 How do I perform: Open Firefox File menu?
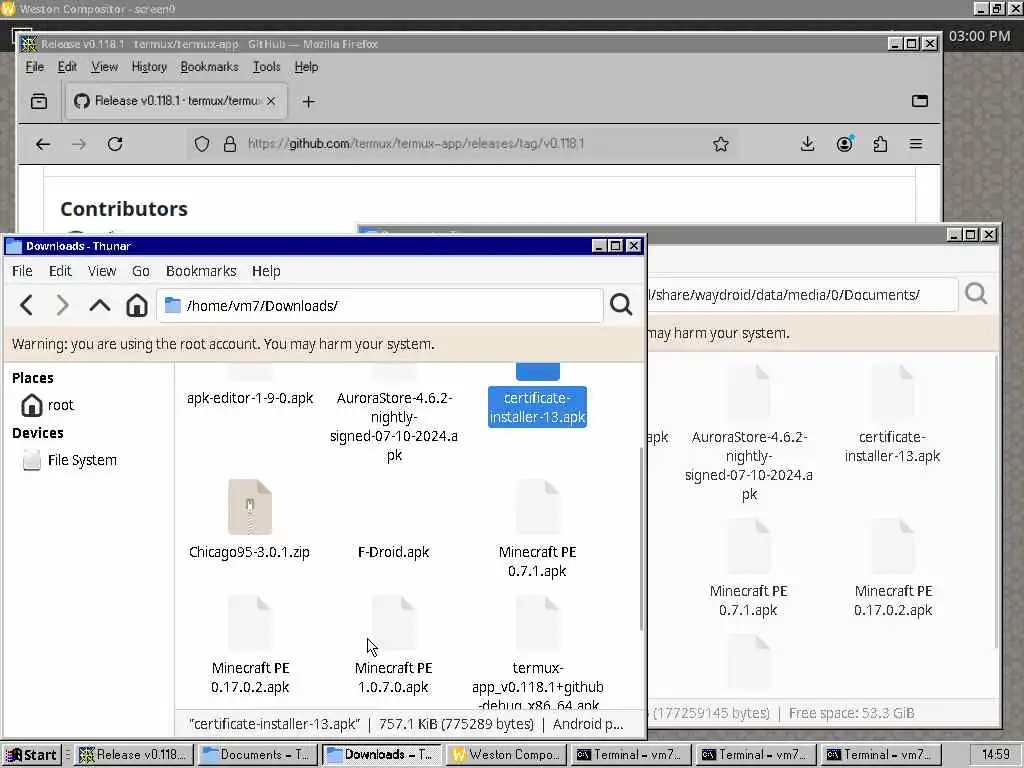(x=34, y=67)
